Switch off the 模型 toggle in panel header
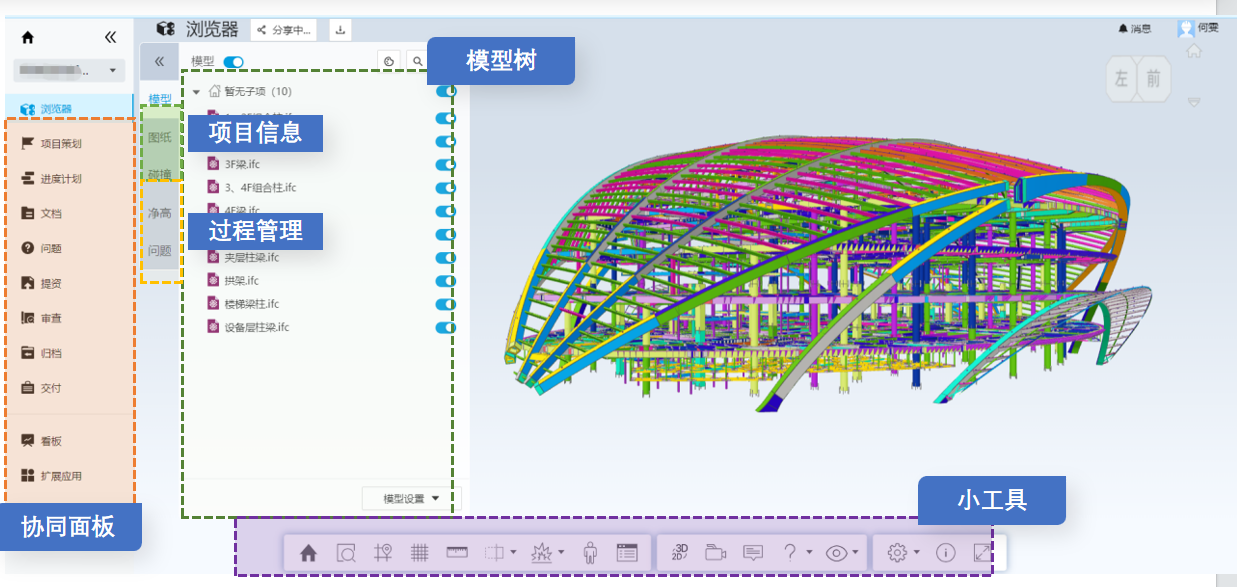Viewport: 1237px width, 587px height. pyautogui.click(x=234, y=62)
